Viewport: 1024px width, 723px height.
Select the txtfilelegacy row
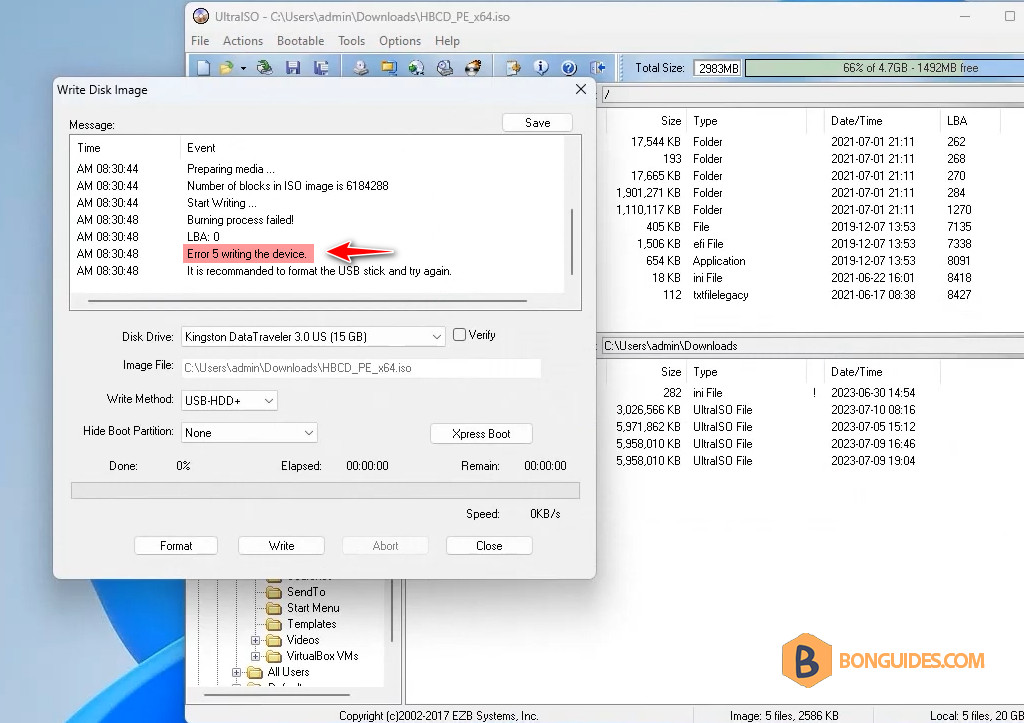click(810, 295)
